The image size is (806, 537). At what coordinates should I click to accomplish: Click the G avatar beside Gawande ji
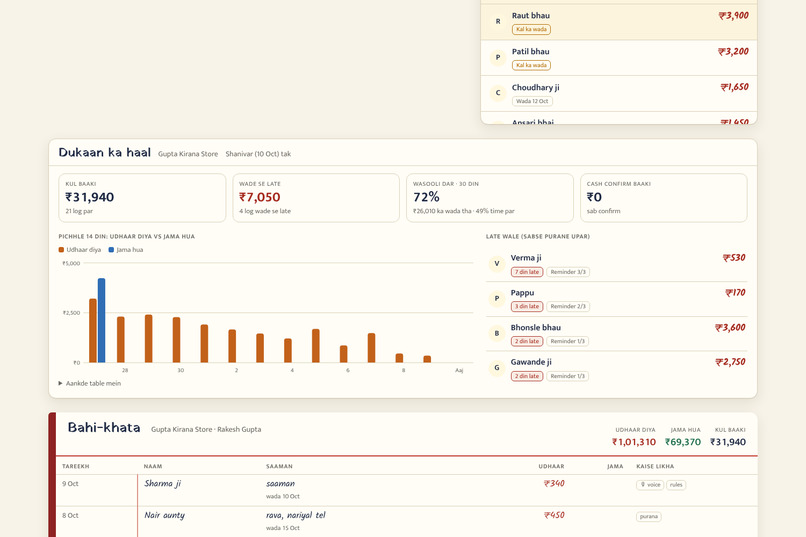497,368
